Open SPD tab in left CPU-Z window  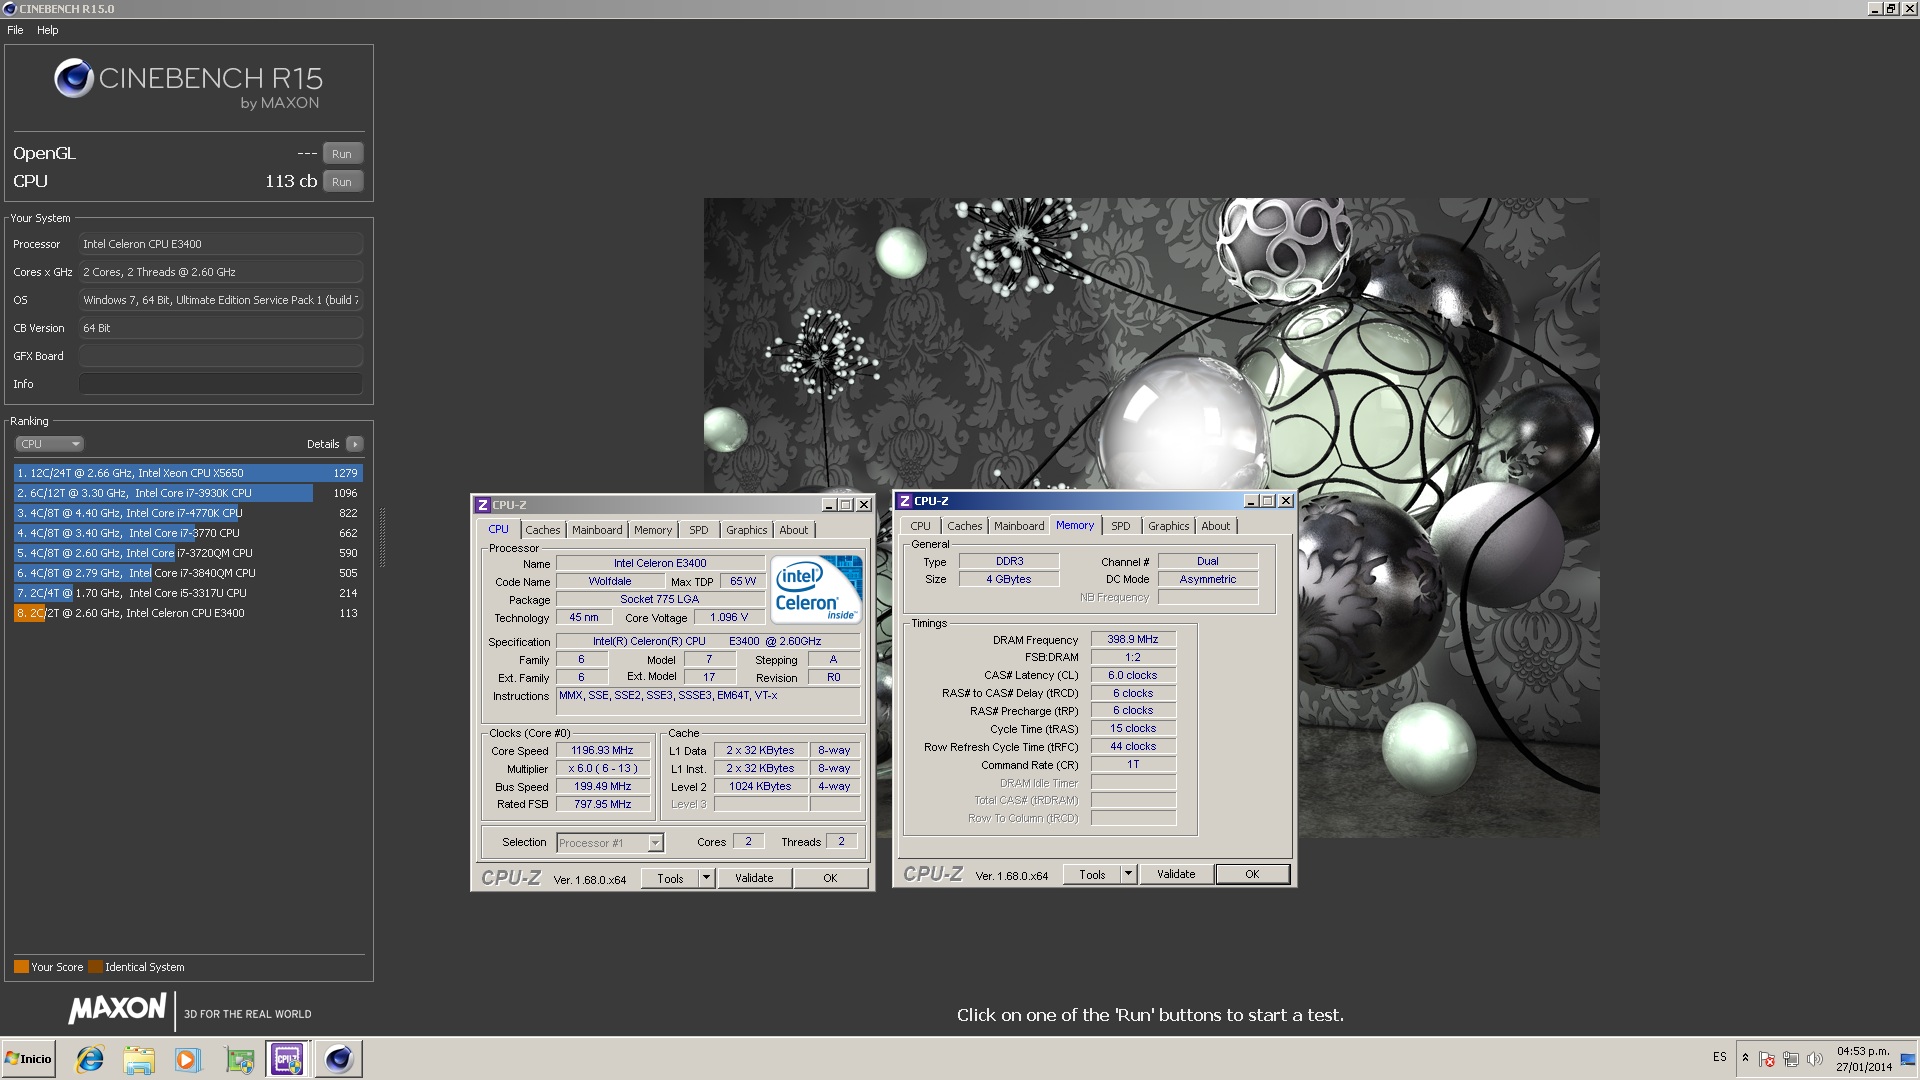pos(699,530)
